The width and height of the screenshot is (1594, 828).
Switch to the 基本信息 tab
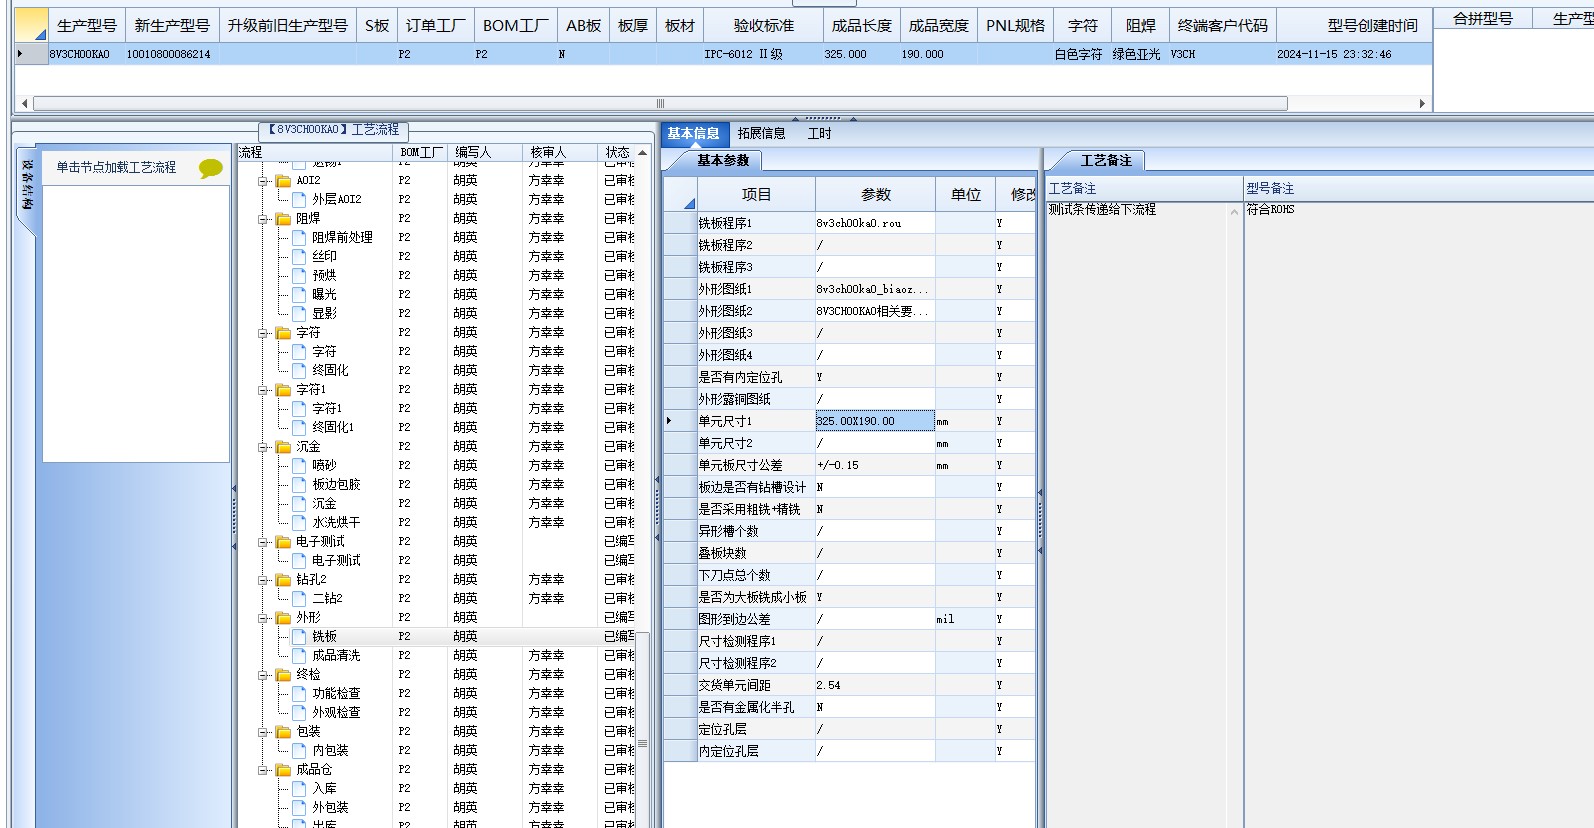click(x=693, y=133)
